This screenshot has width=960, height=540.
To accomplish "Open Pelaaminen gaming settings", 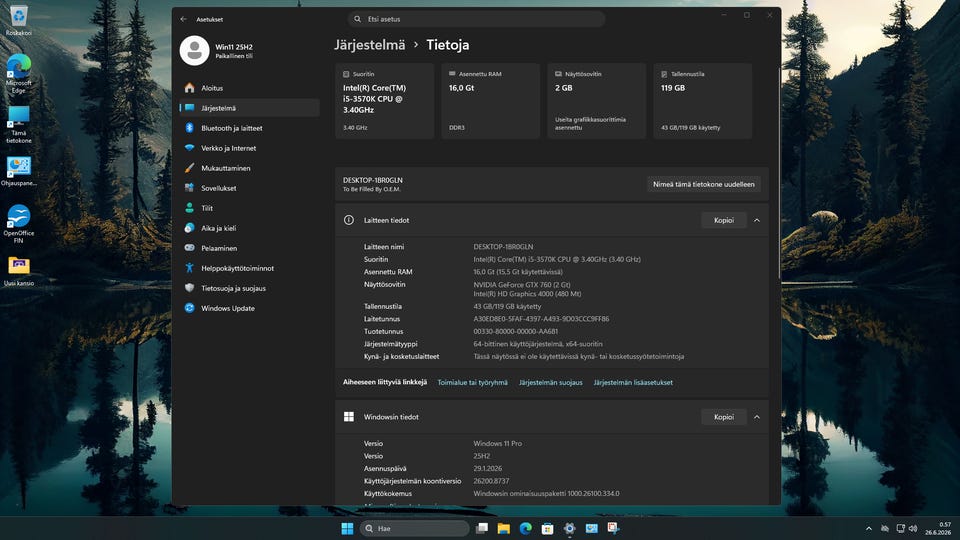I will tap(249, 248).
